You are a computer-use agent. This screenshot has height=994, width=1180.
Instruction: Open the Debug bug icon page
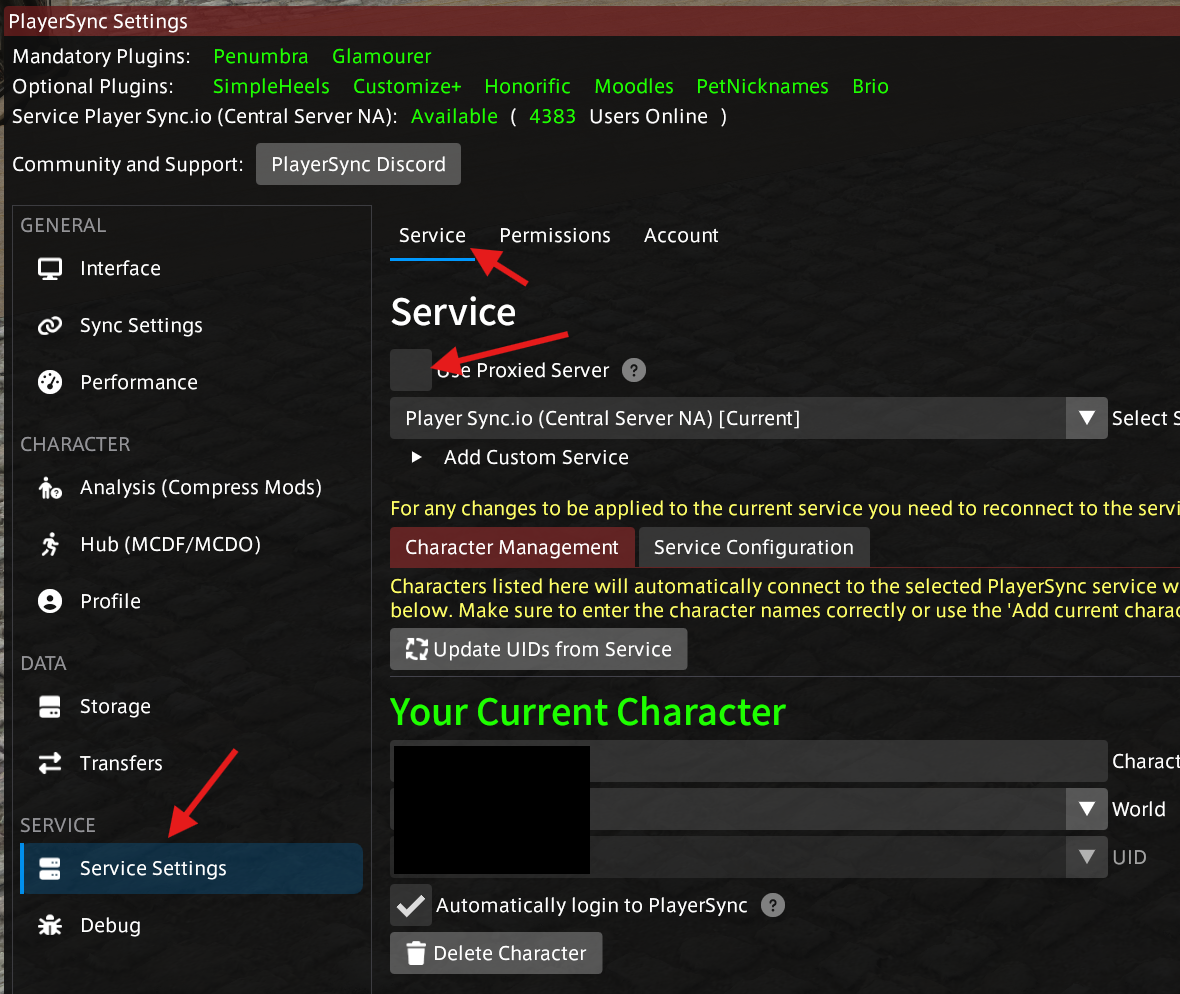pos(49,926)
